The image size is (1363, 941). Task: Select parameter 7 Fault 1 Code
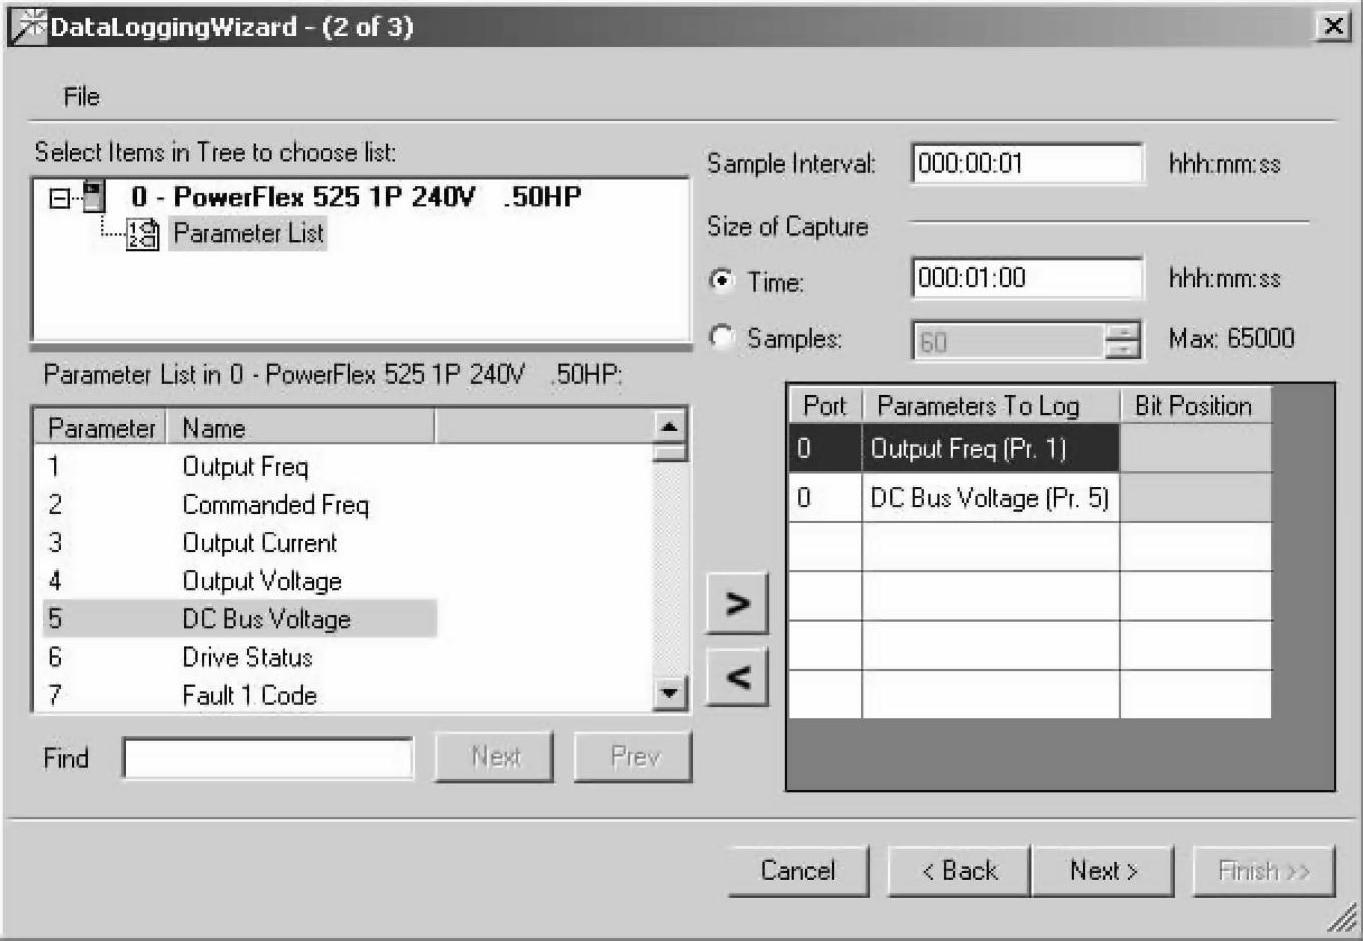click(240, 694)
